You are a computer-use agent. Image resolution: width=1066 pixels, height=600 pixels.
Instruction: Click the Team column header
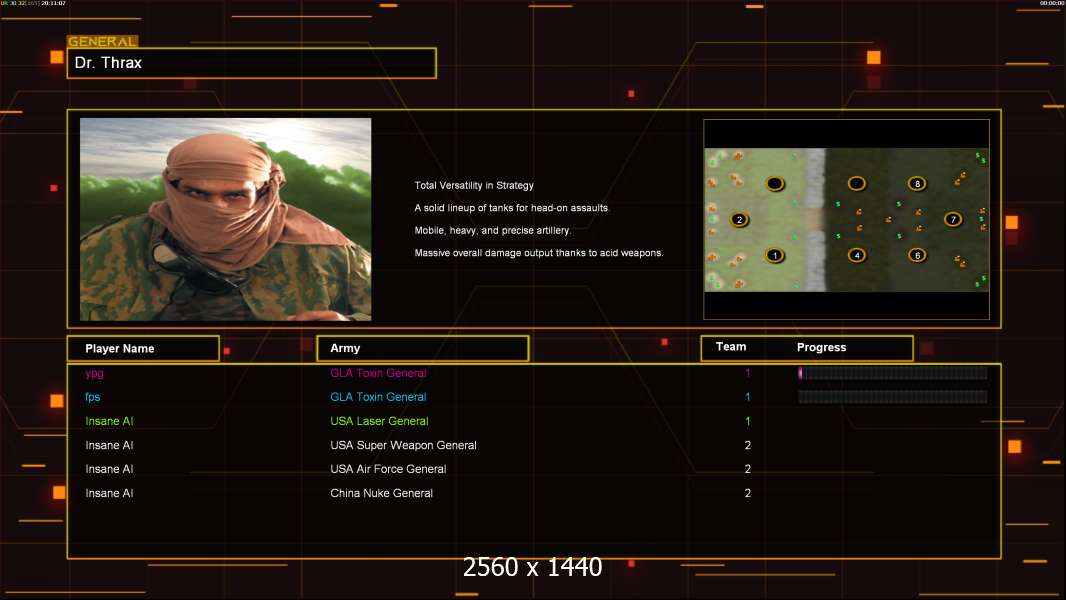[731, 347]
